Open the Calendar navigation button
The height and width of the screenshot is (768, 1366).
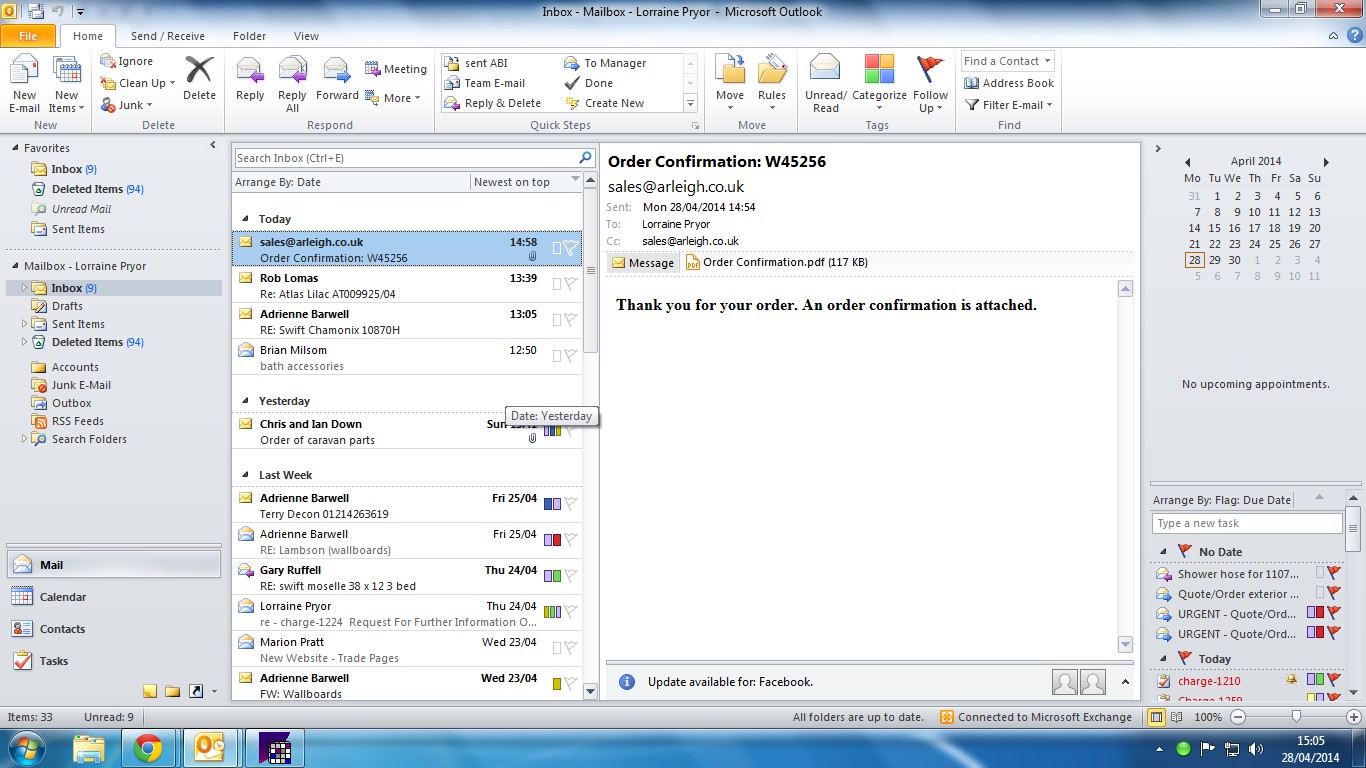coord(62,597)
